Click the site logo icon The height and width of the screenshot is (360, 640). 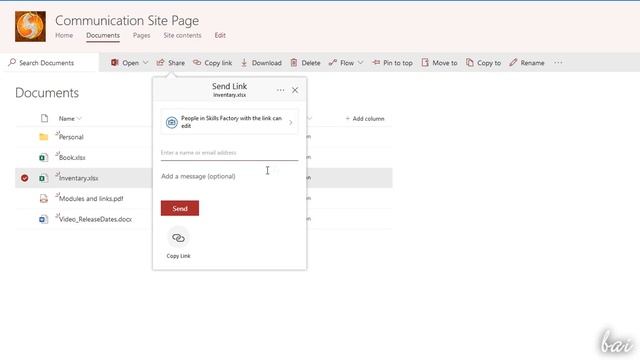click(x=30, y=27)
